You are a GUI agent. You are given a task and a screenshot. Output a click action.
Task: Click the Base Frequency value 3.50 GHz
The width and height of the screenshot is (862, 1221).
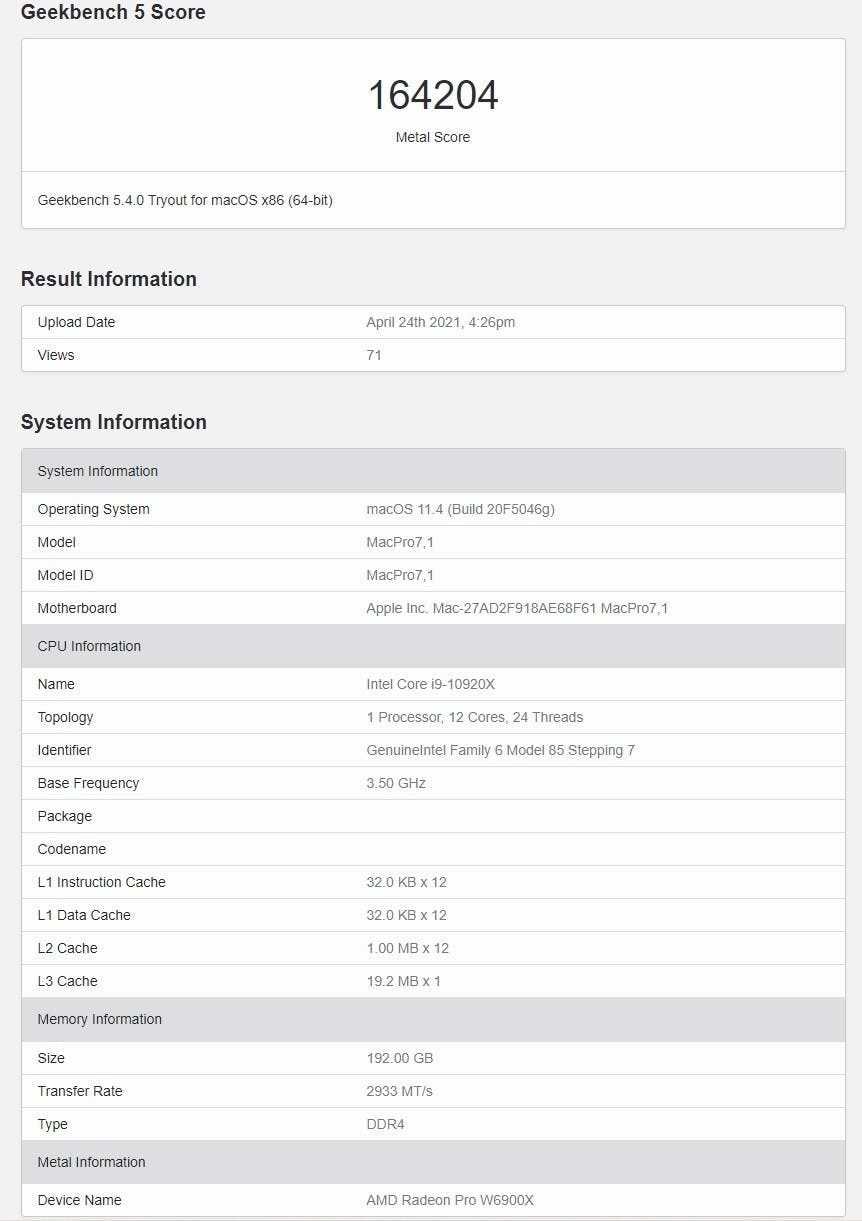[396, 783]
